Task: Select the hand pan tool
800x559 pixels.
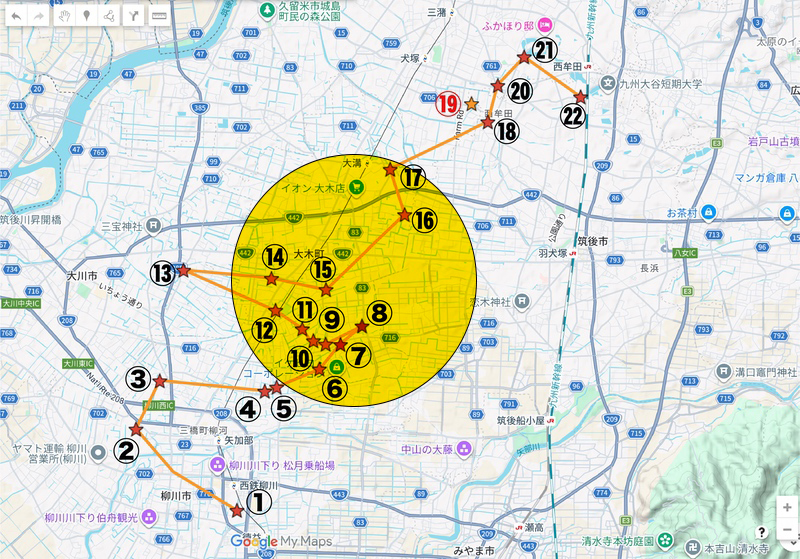Action: coord(64,17)
